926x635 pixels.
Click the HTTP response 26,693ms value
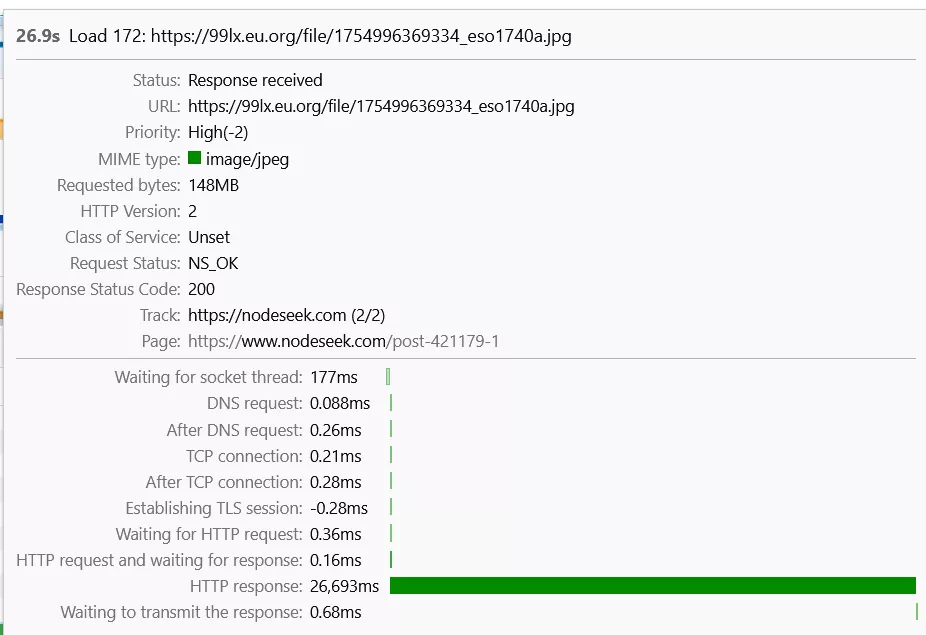[344, 586]
